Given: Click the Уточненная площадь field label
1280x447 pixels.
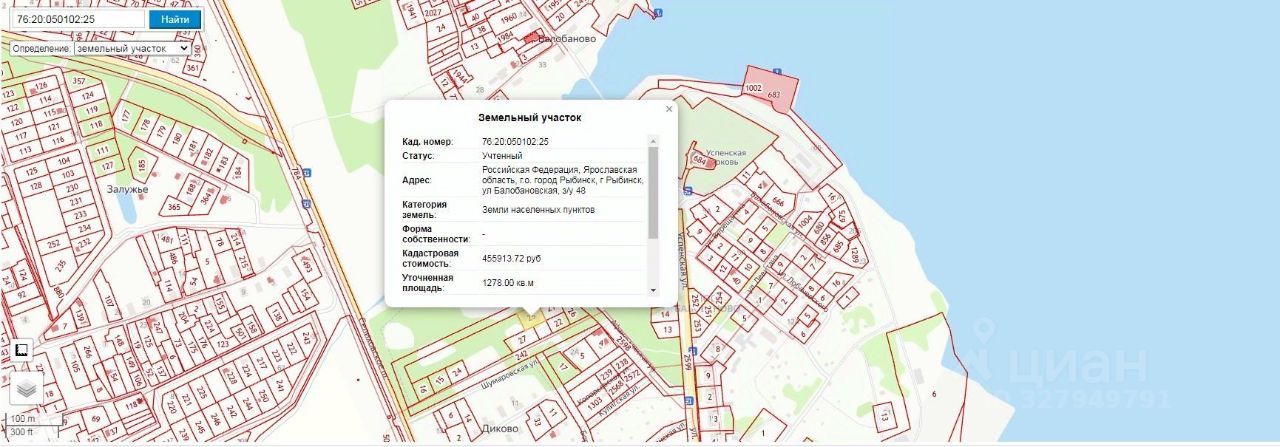Looking at the screenshot, I should pyautogui.click(x=428, y=283).
